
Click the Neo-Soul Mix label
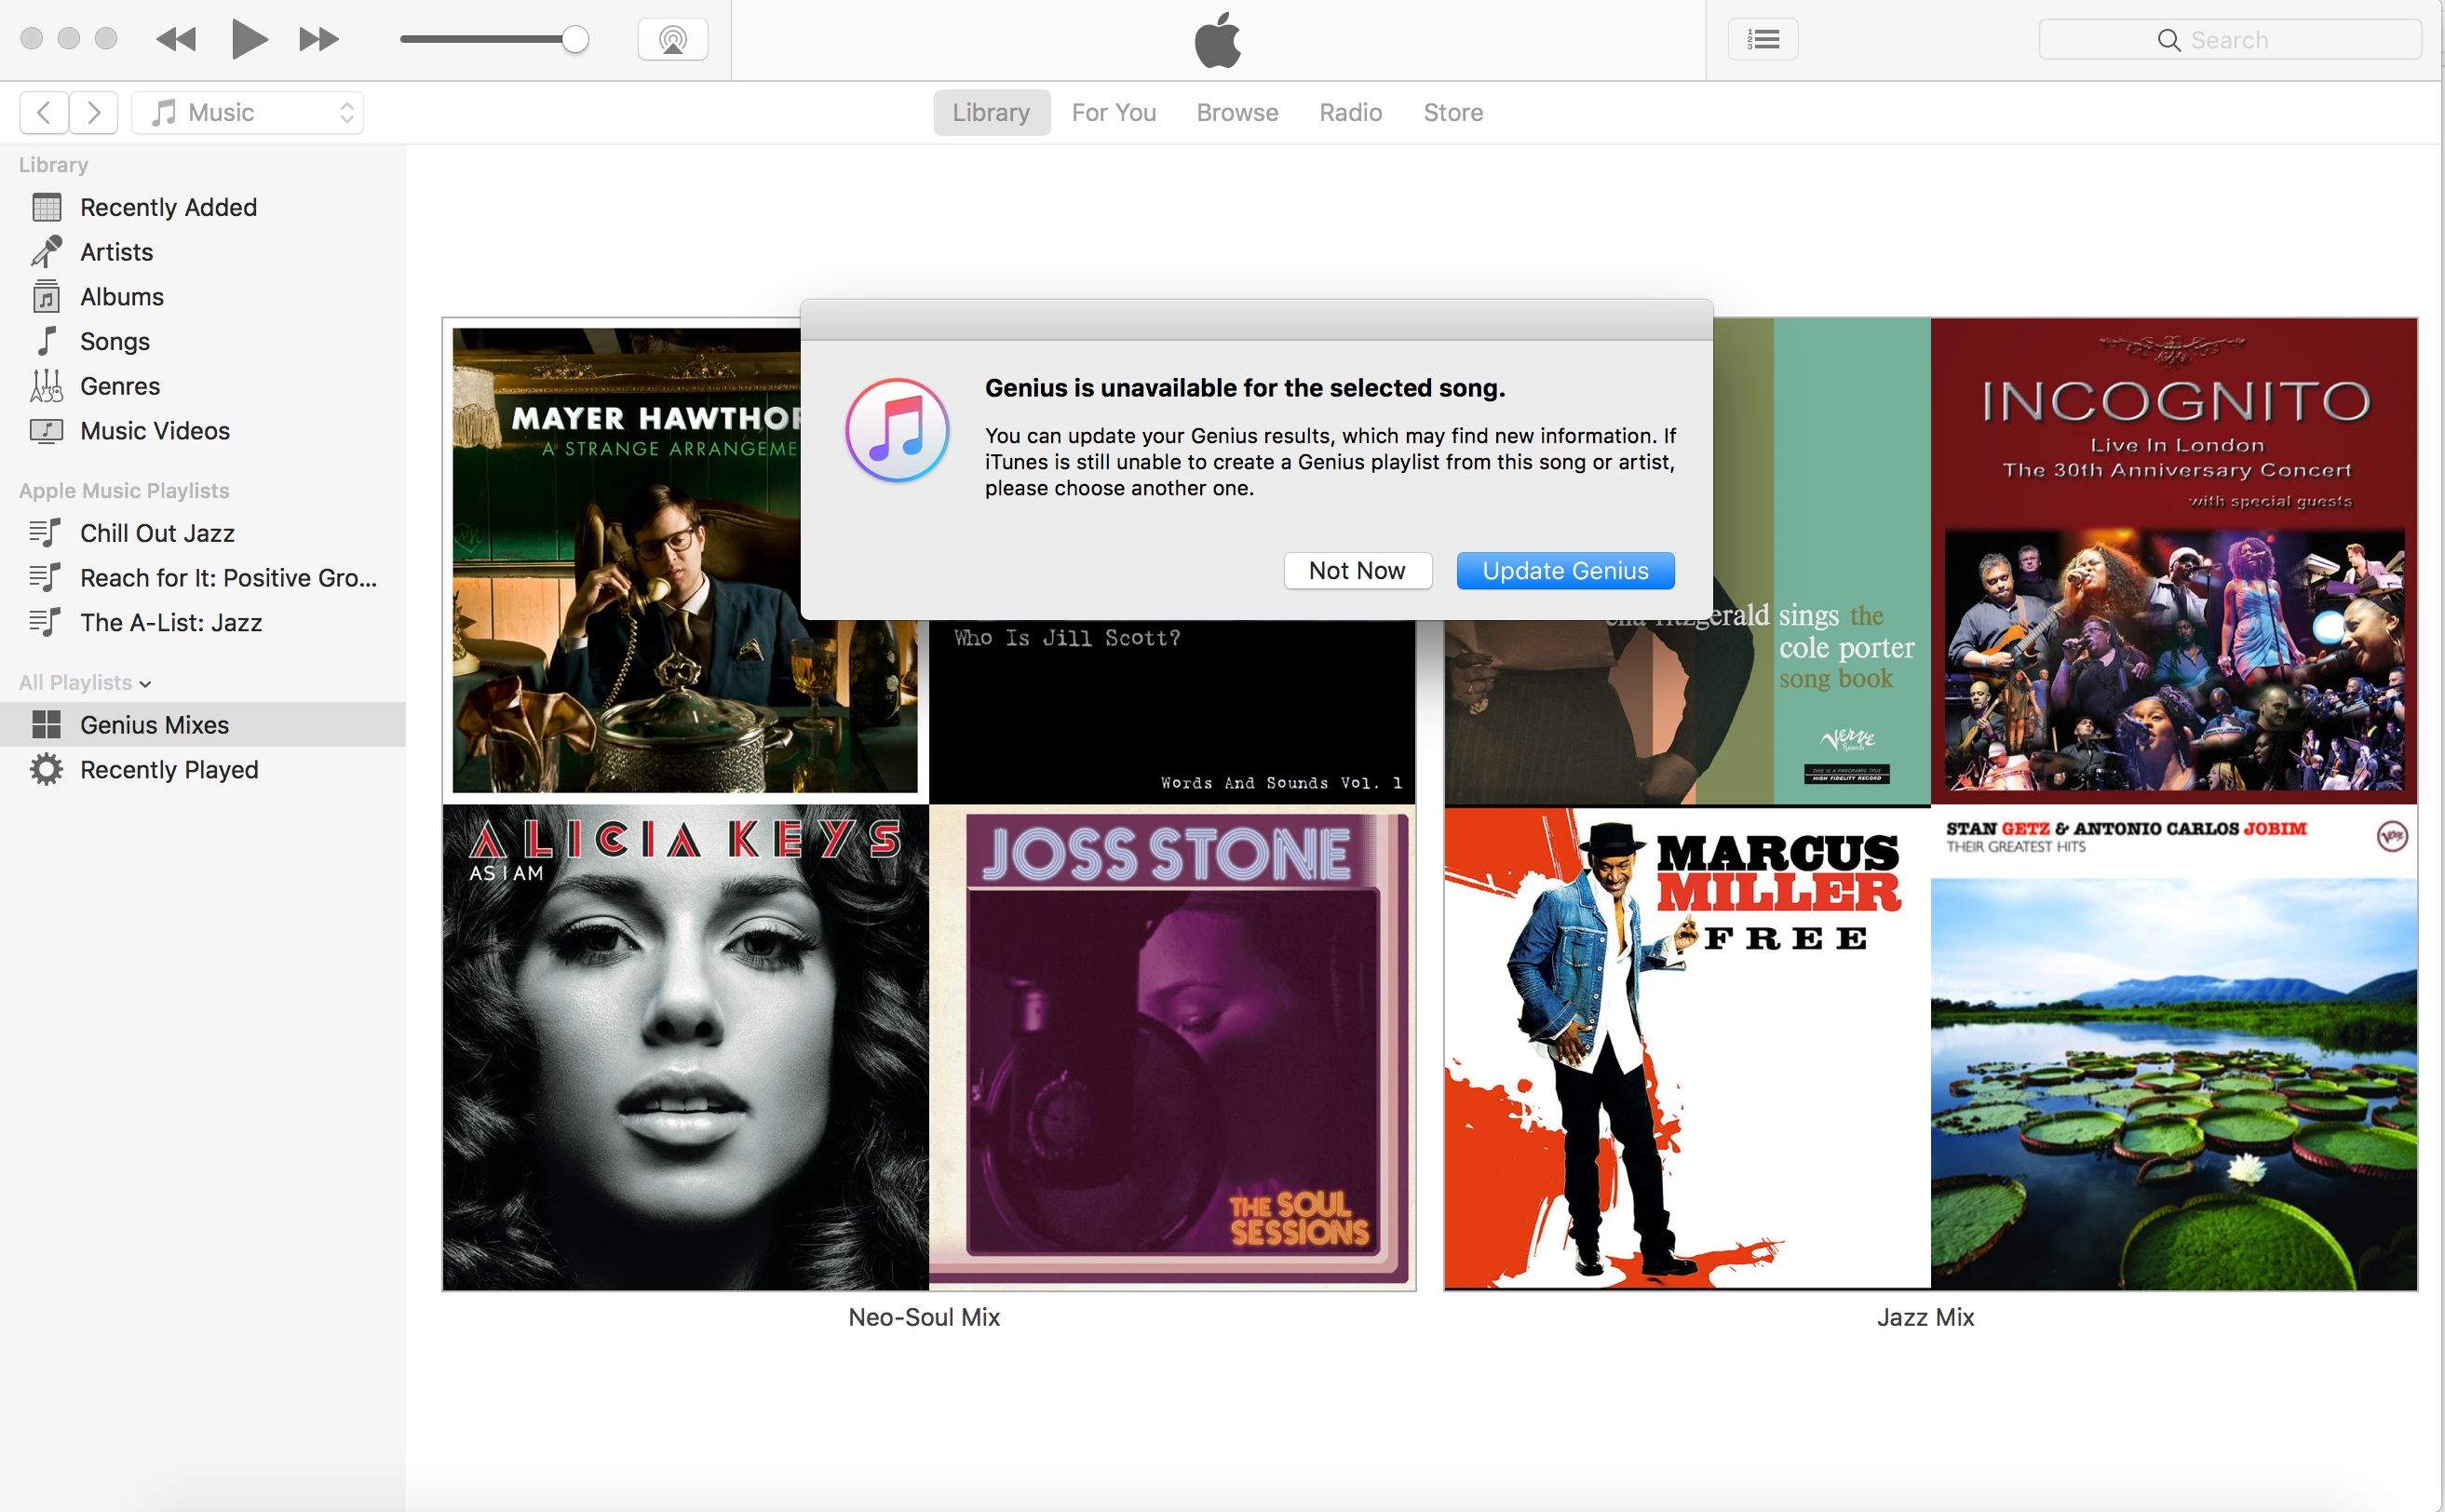[x=924, y=1317]
